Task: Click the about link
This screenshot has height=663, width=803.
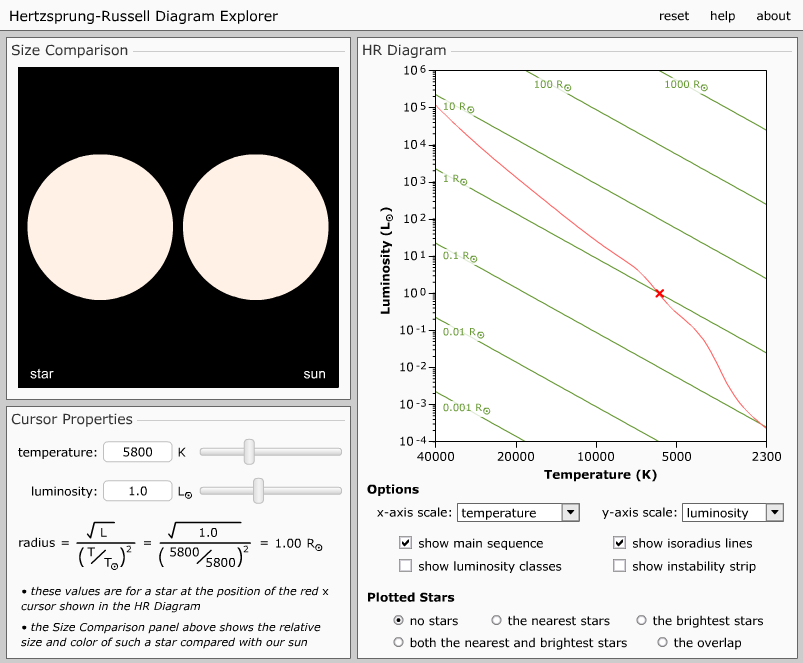Action: pos(773,16)
